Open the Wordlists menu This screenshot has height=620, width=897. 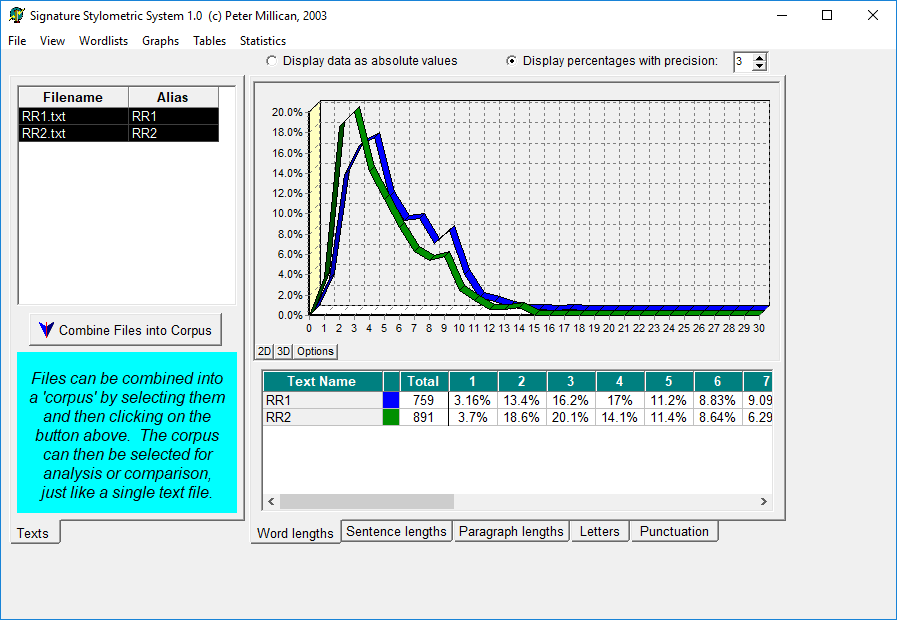104,41
